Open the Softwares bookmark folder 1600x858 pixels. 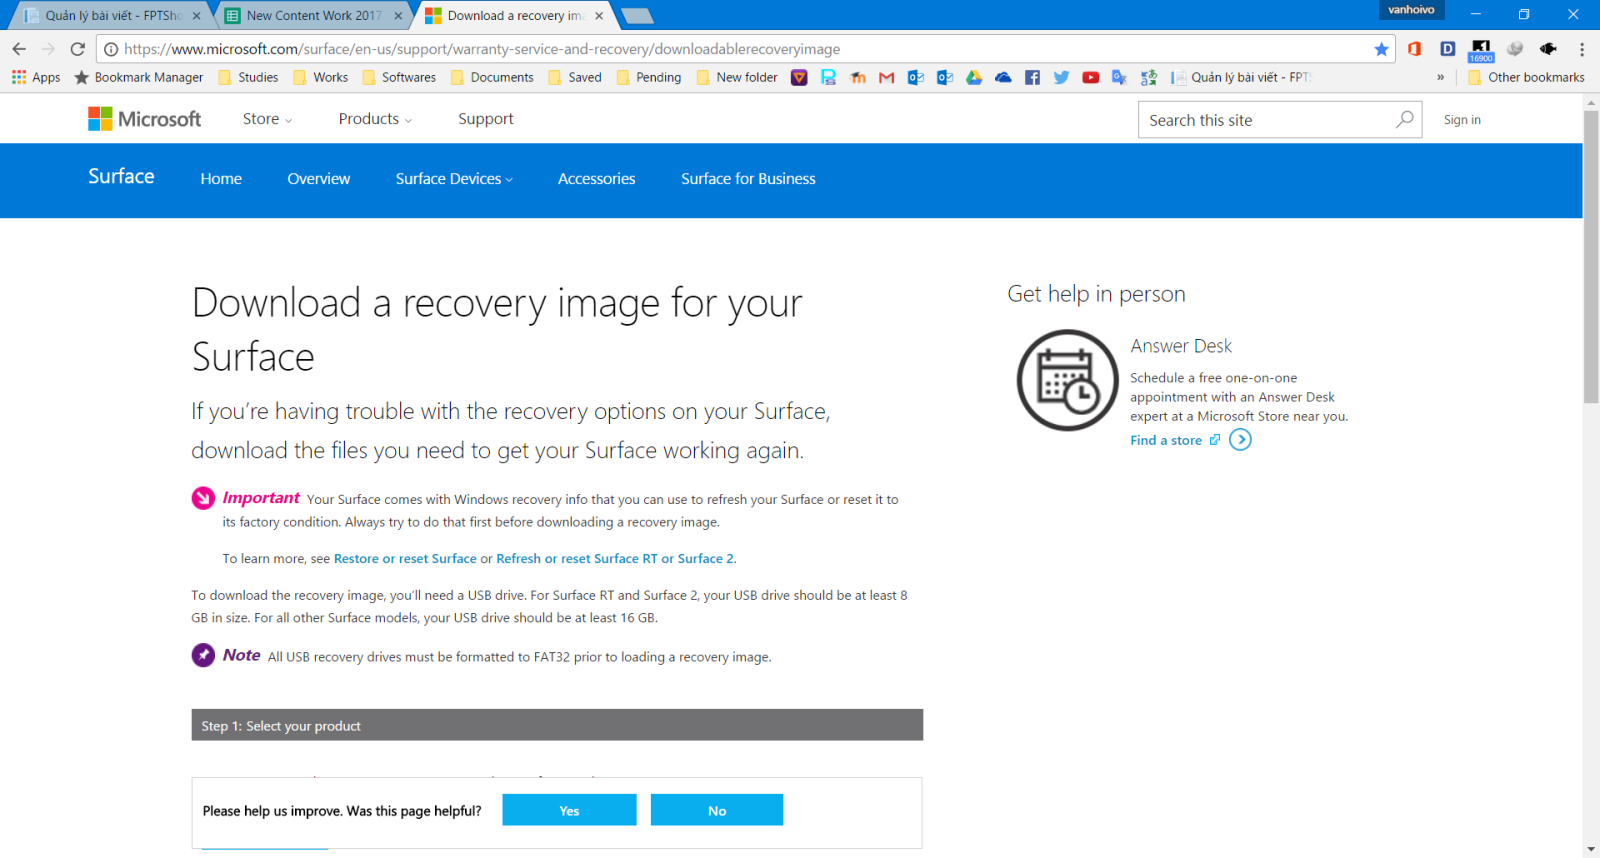[399, 77]
